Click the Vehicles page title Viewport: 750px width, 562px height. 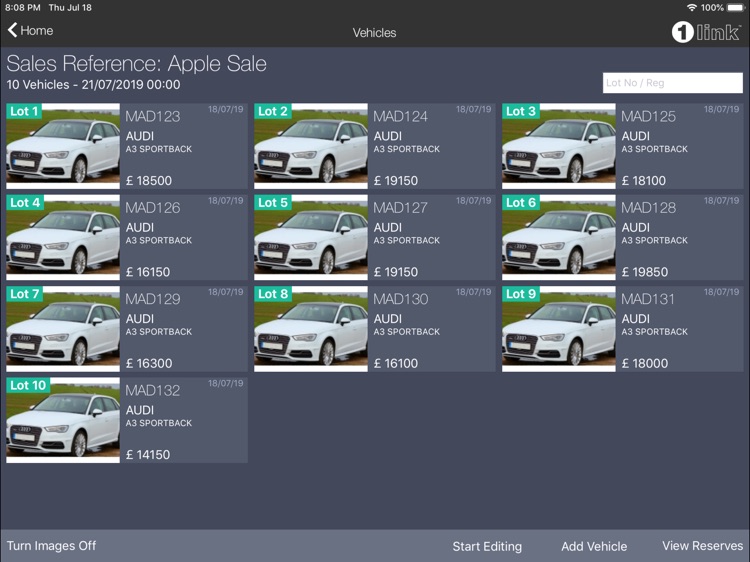(x=375, y=33)
